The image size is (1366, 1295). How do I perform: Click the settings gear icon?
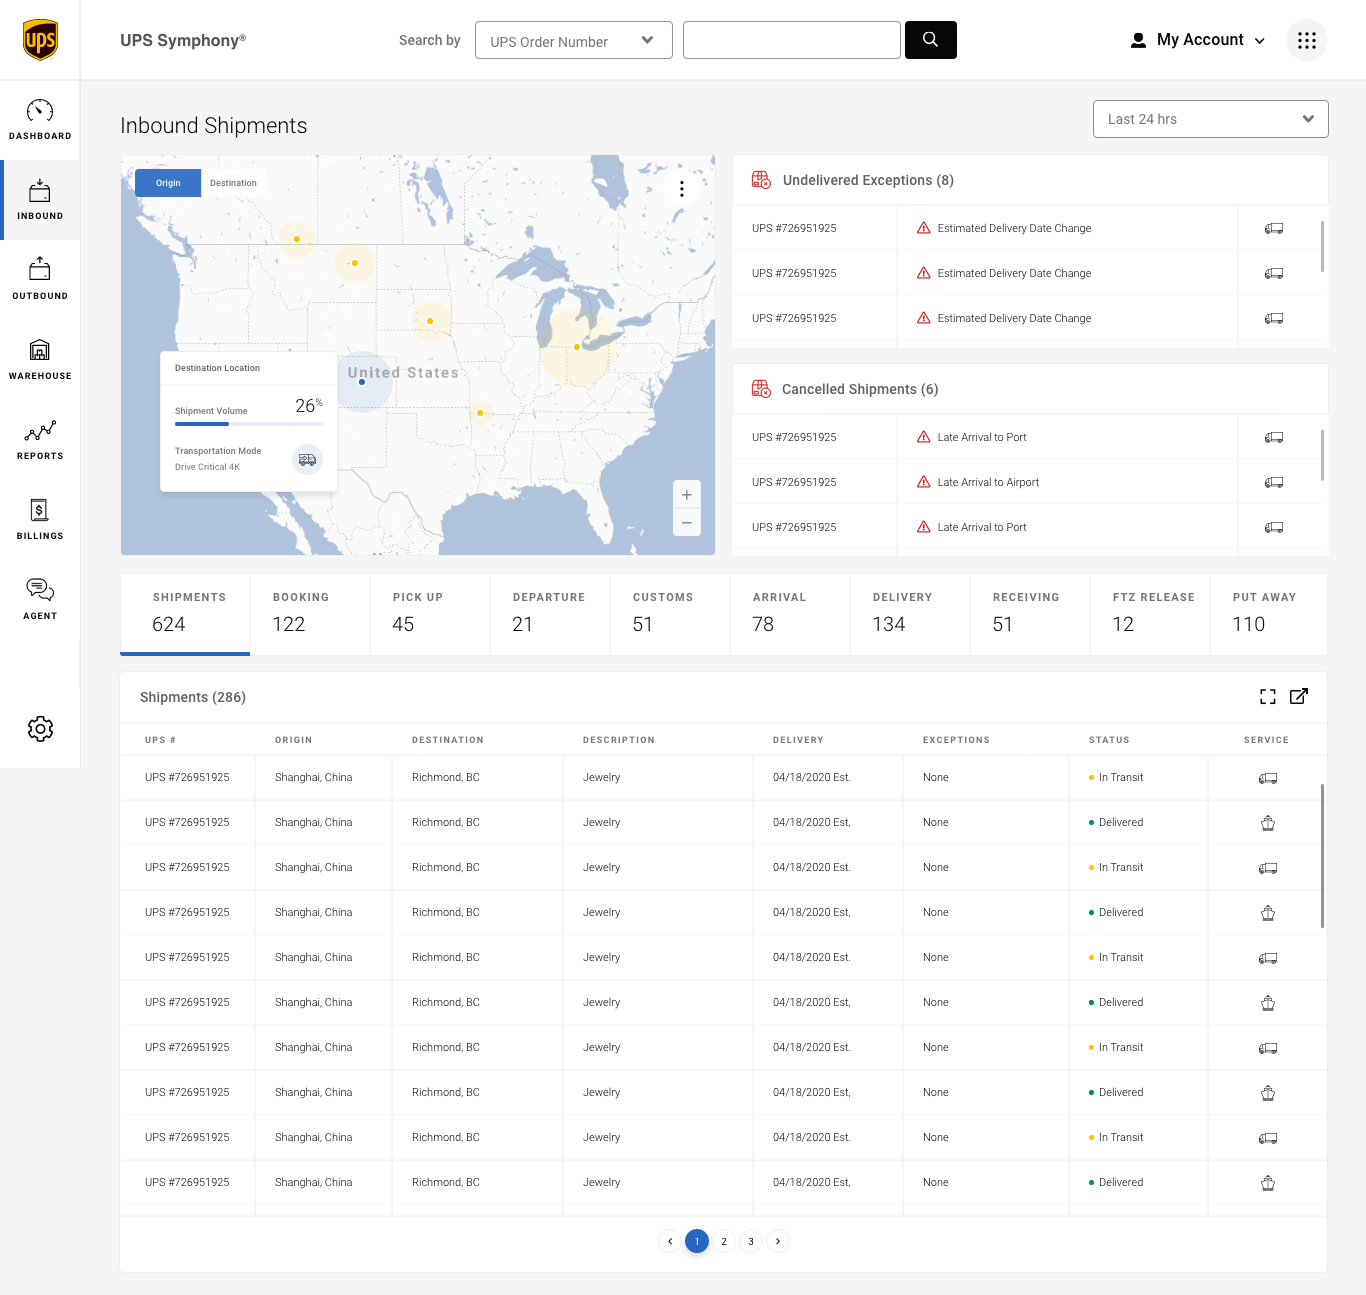[x=40, y=729]
